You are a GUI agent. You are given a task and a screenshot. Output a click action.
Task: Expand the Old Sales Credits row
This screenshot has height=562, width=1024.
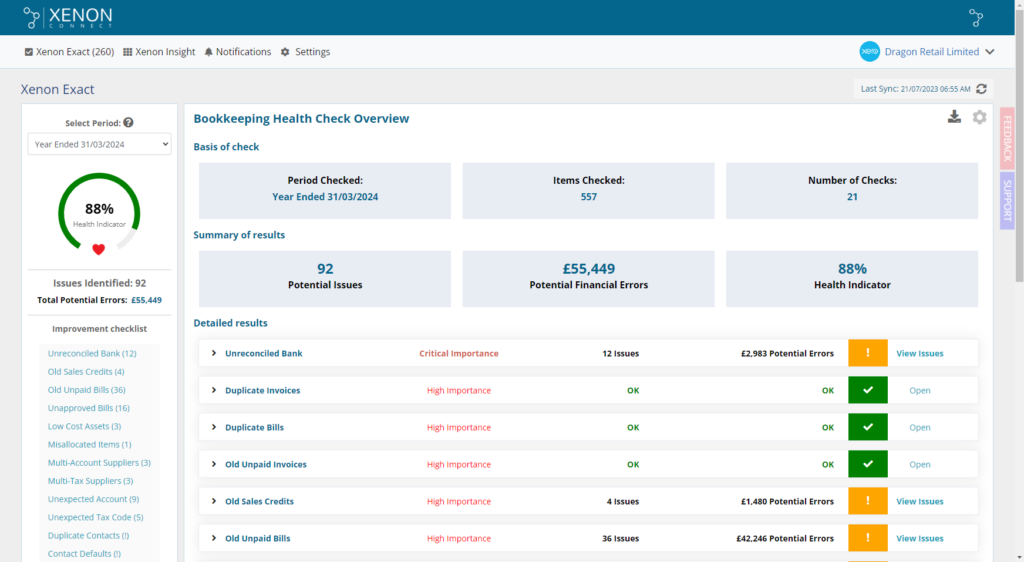pyautogui.click(x=214, y=501)
